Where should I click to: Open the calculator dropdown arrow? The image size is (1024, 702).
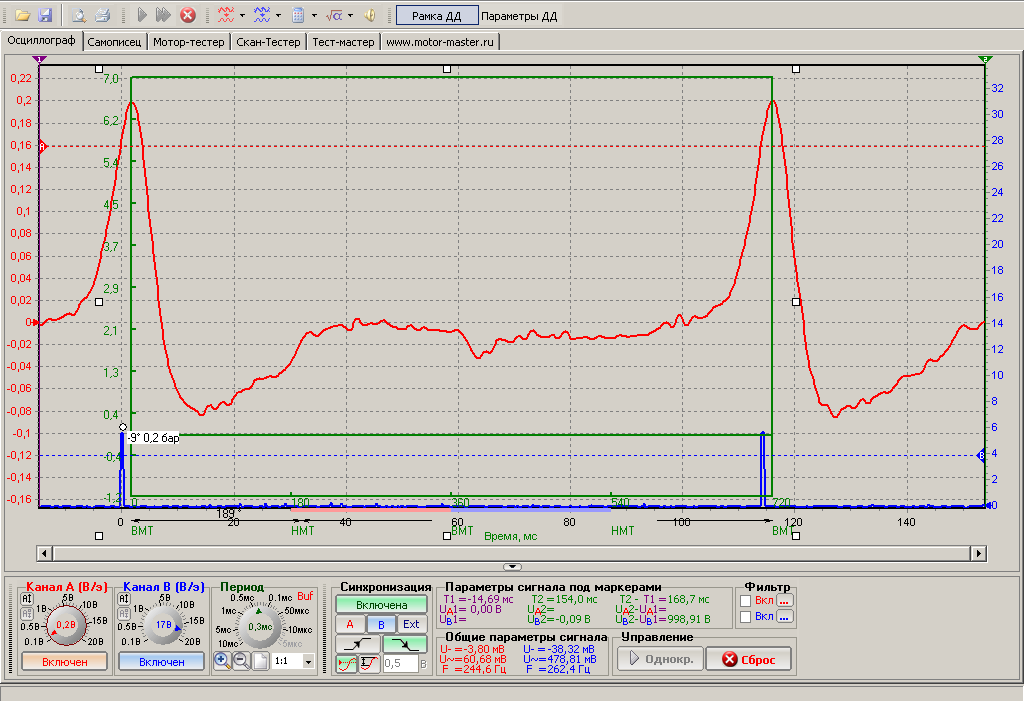coord(314,15)
